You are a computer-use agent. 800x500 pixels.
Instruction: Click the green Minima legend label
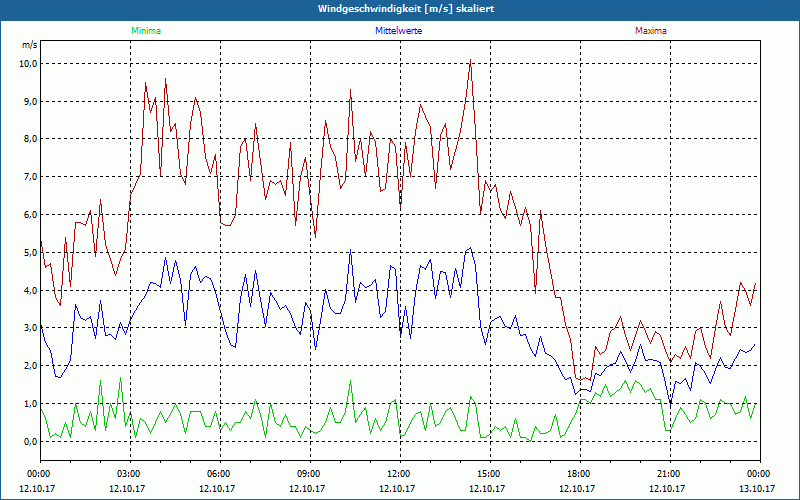point(146,31)
